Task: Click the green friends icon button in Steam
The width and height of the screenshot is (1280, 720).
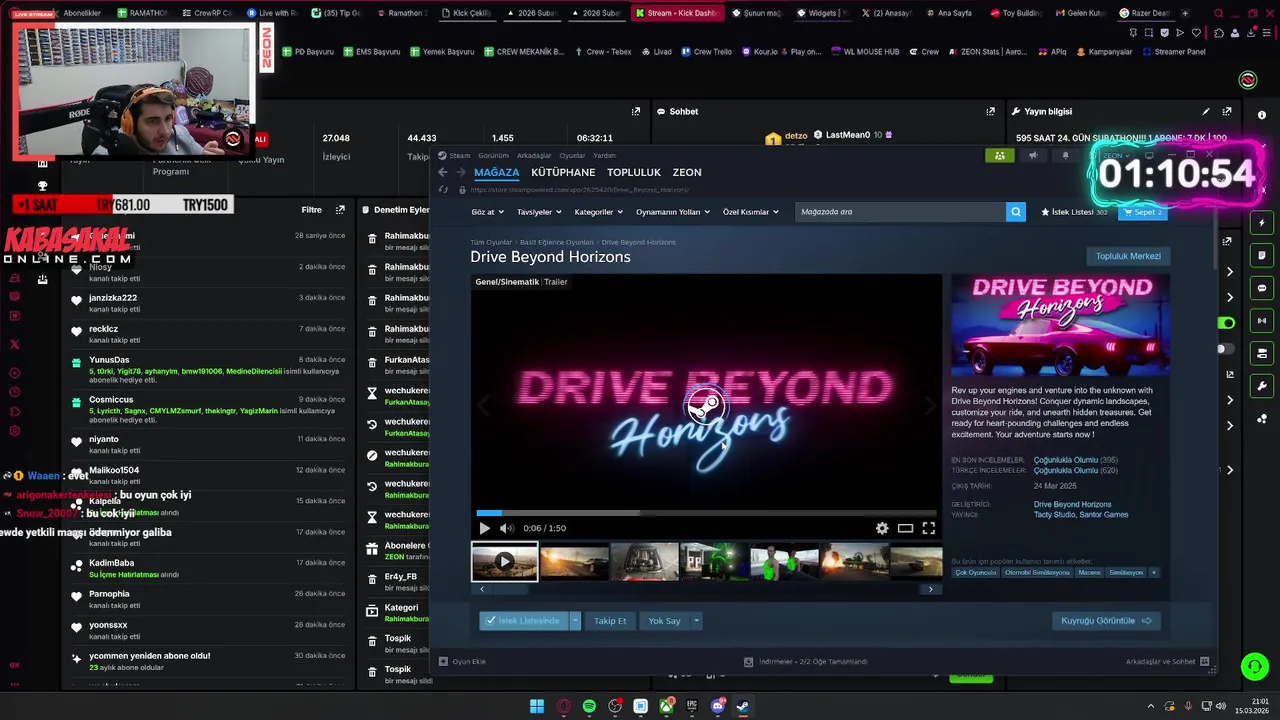Action: pyautogui.click(x=999, y=155)
